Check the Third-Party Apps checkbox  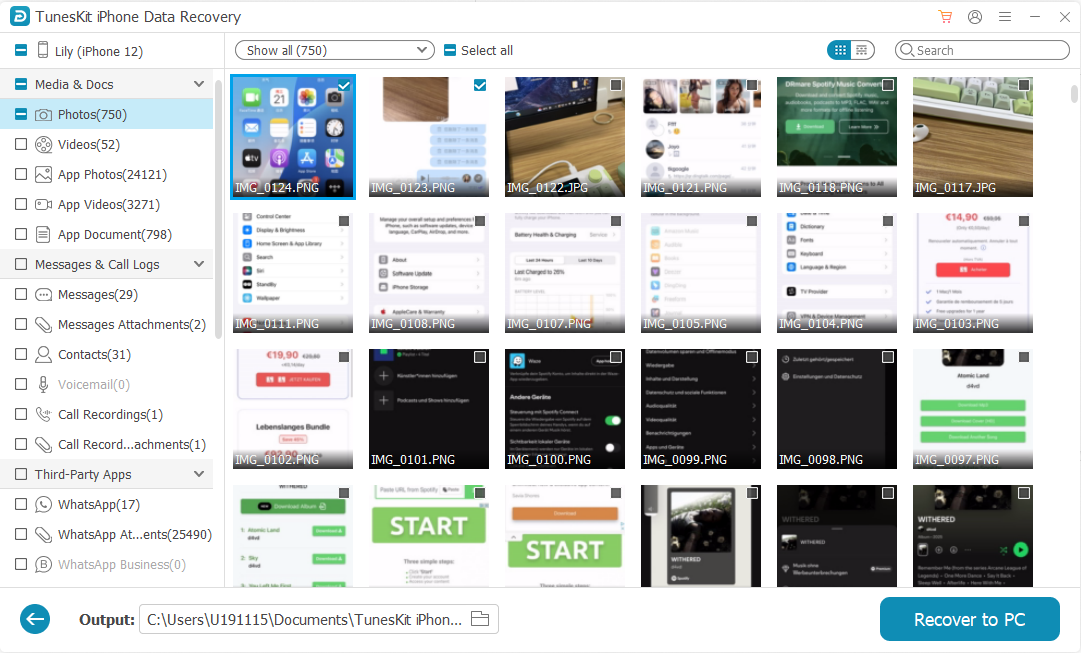(21, 474)
